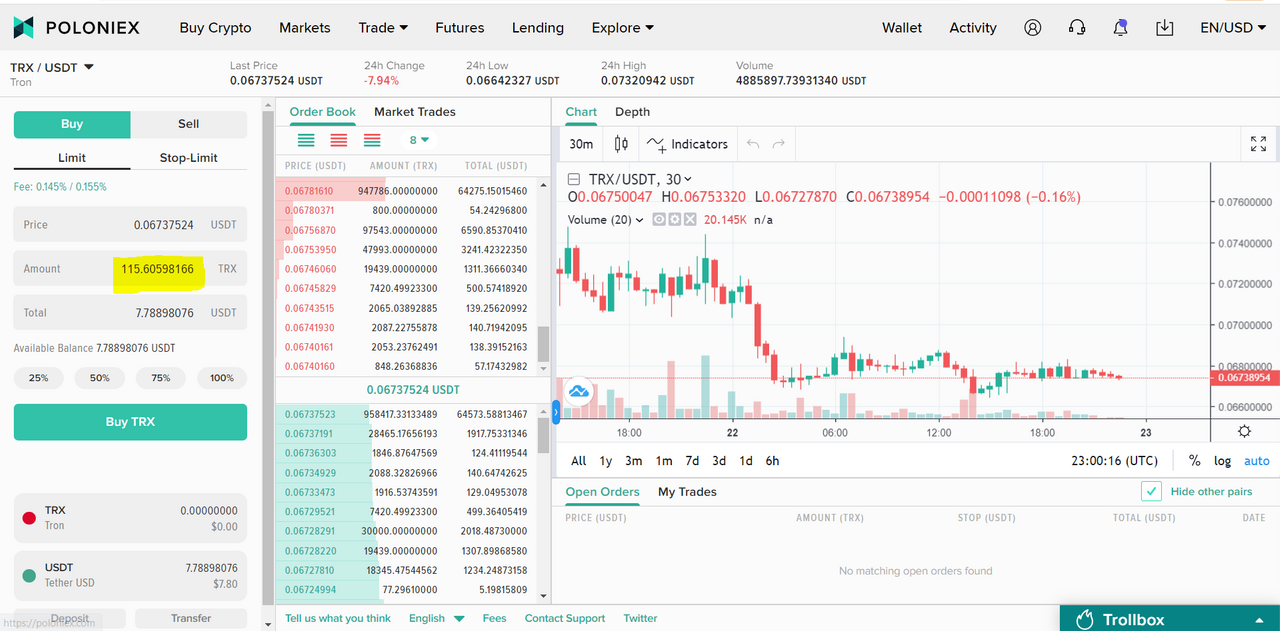
Task: Expand the Explore menu
Action: 623,28
